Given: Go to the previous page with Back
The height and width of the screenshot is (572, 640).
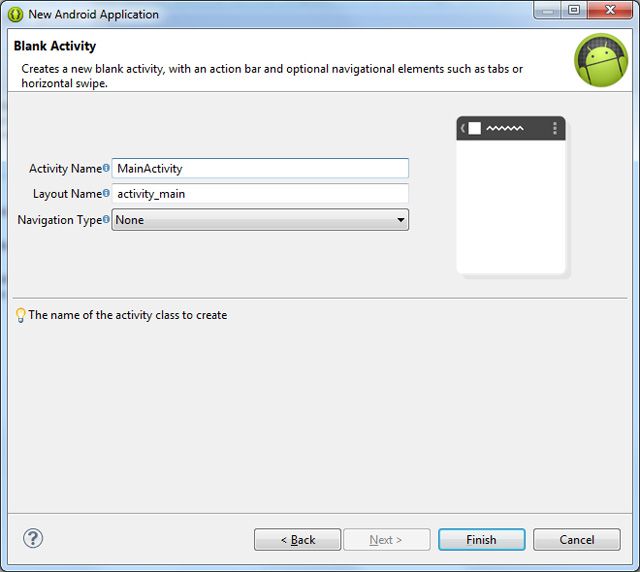Looking at the screenshot, I should (x=297, y=540).
